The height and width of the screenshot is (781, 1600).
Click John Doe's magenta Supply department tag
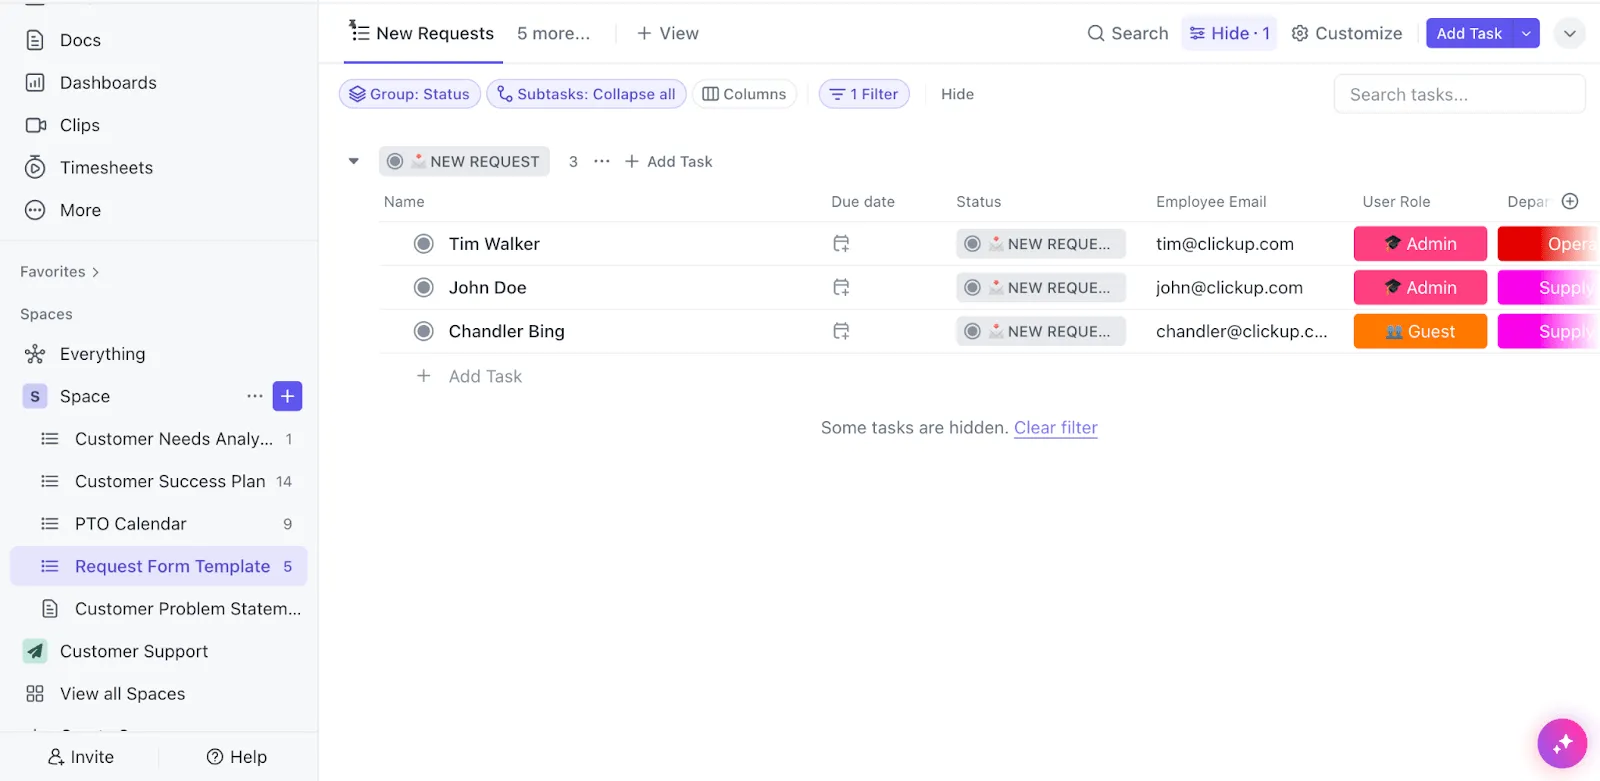click(1548, 288)
